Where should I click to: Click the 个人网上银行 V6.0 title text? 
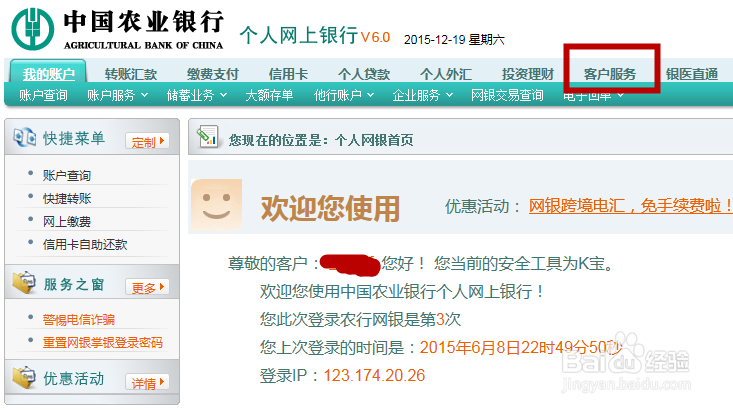315,36
